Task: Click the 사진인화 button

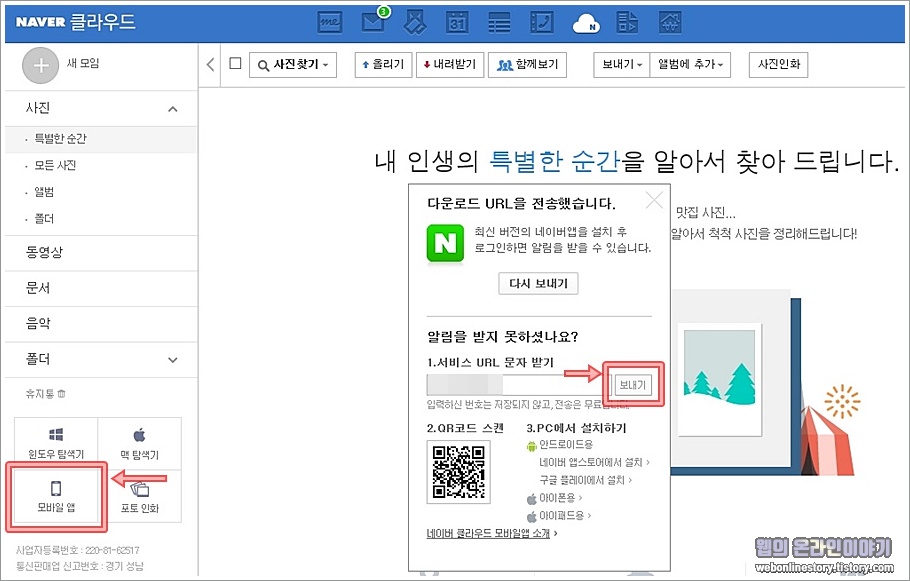Action: click(x=778, y=64)
